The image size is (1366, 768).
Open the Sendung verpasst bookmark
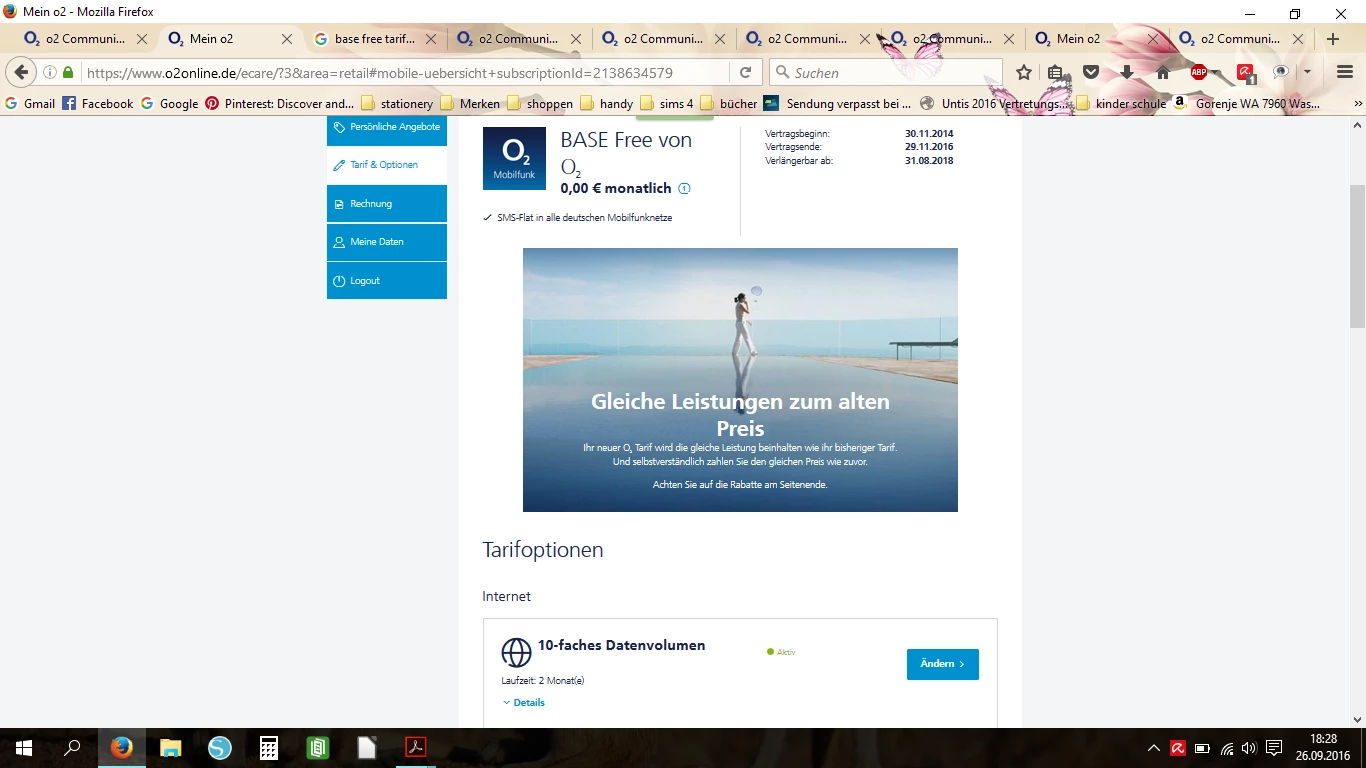838,103
